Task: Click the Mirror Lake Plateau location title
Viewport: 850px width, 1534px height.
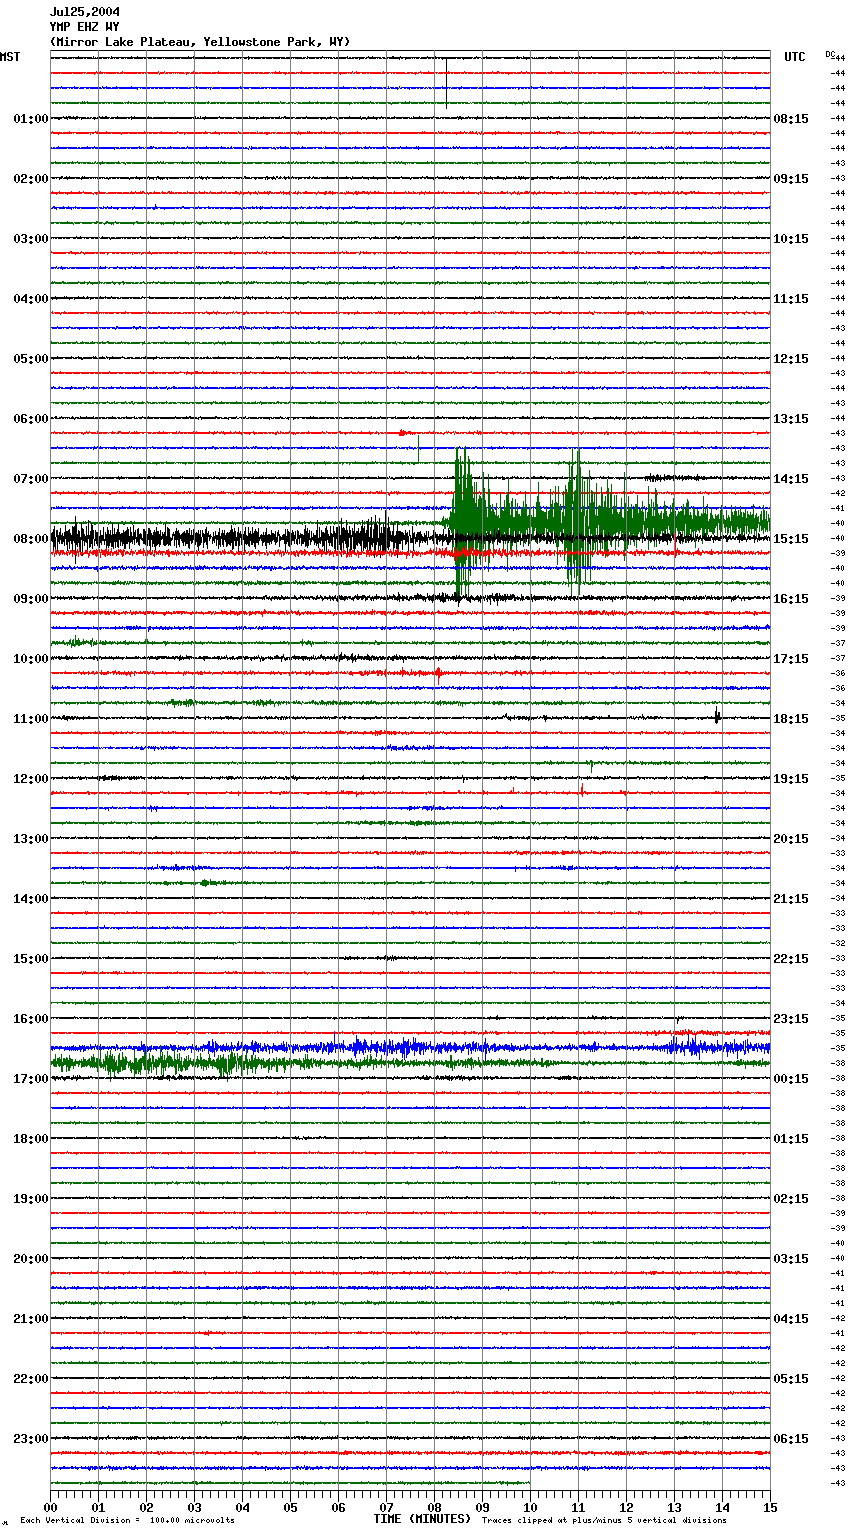Action: 200,42
